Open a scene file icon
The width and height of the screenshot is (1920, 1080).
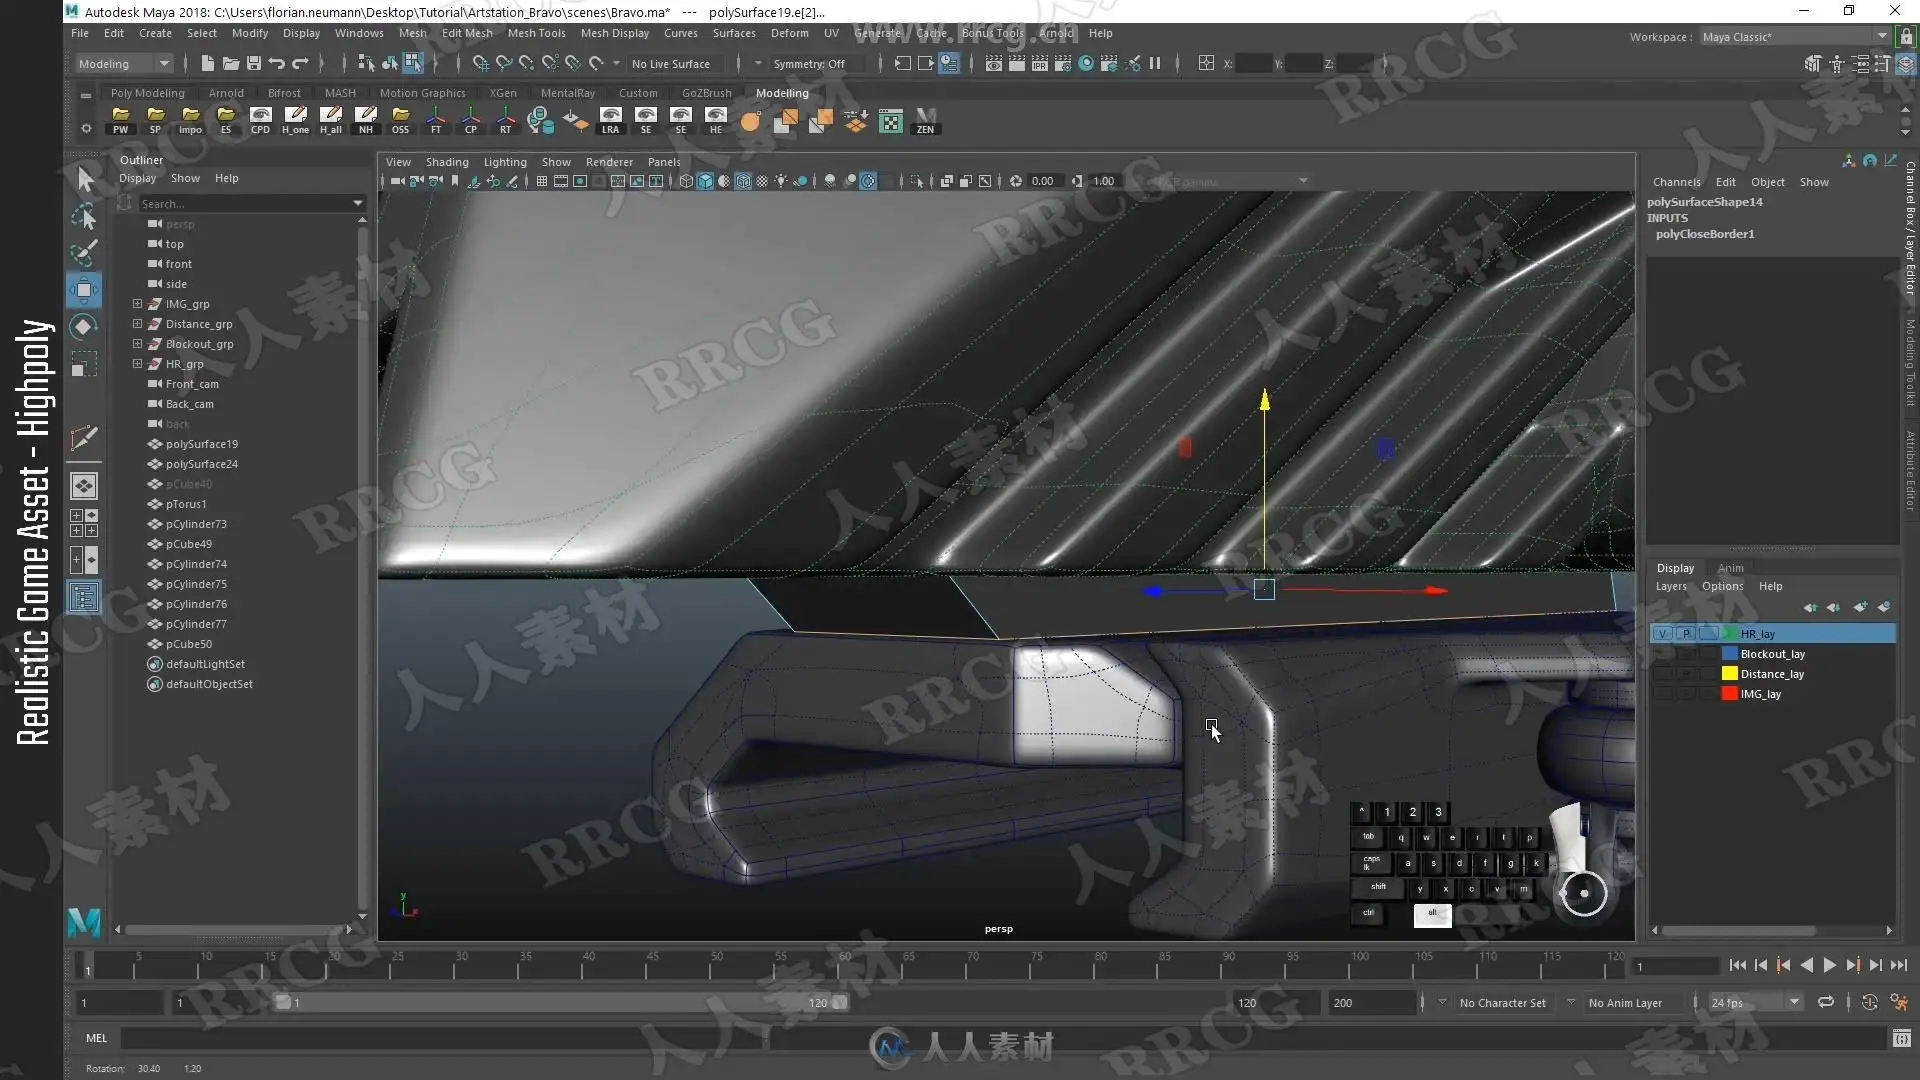coord(230,63)
